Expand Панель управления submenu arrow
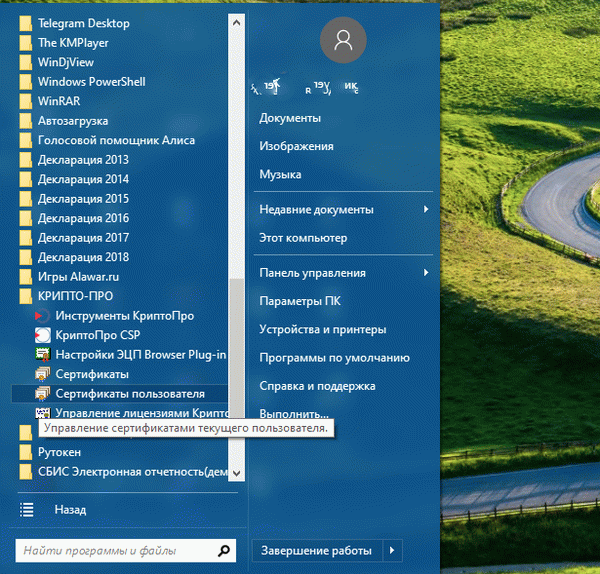The image size is (600, 574). [426, 273]
